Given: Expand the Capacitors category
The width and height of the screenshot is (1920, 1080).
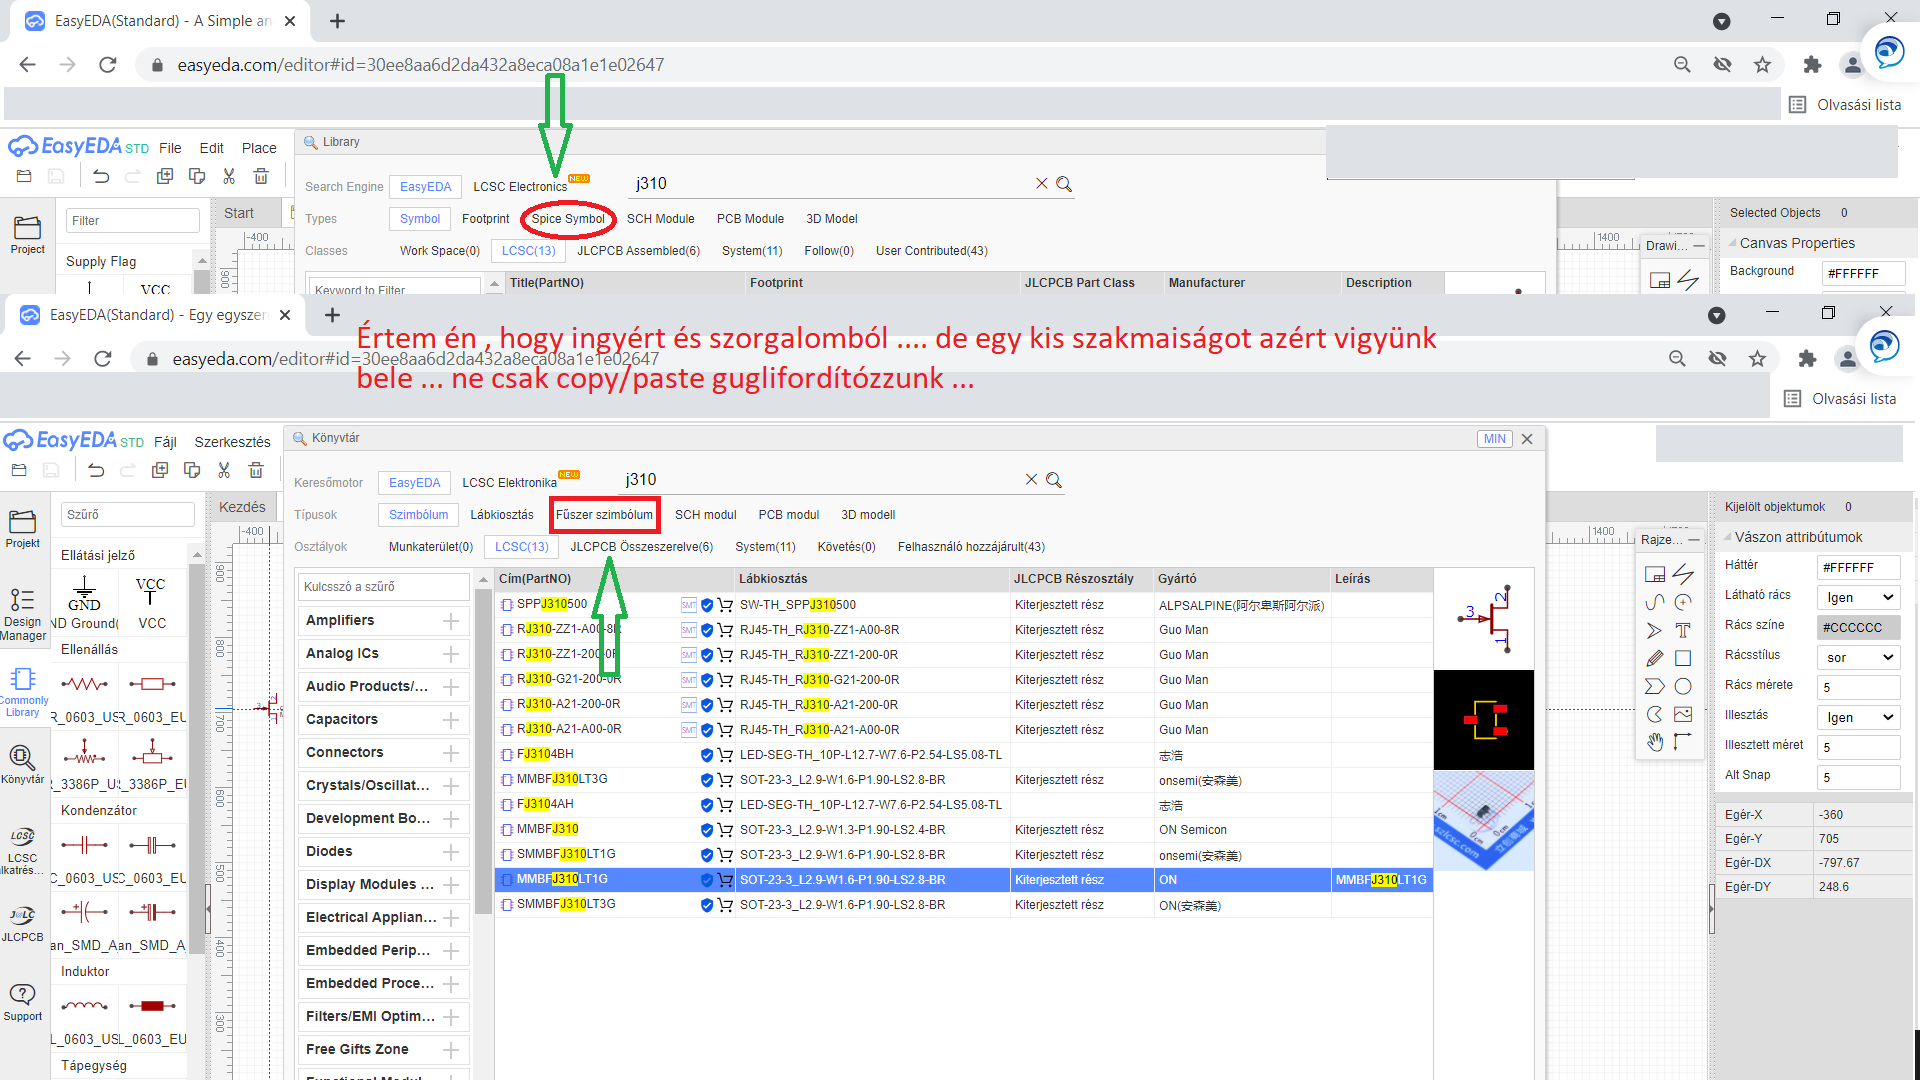Looking at the screenshot, I should [x=451, y=720].
